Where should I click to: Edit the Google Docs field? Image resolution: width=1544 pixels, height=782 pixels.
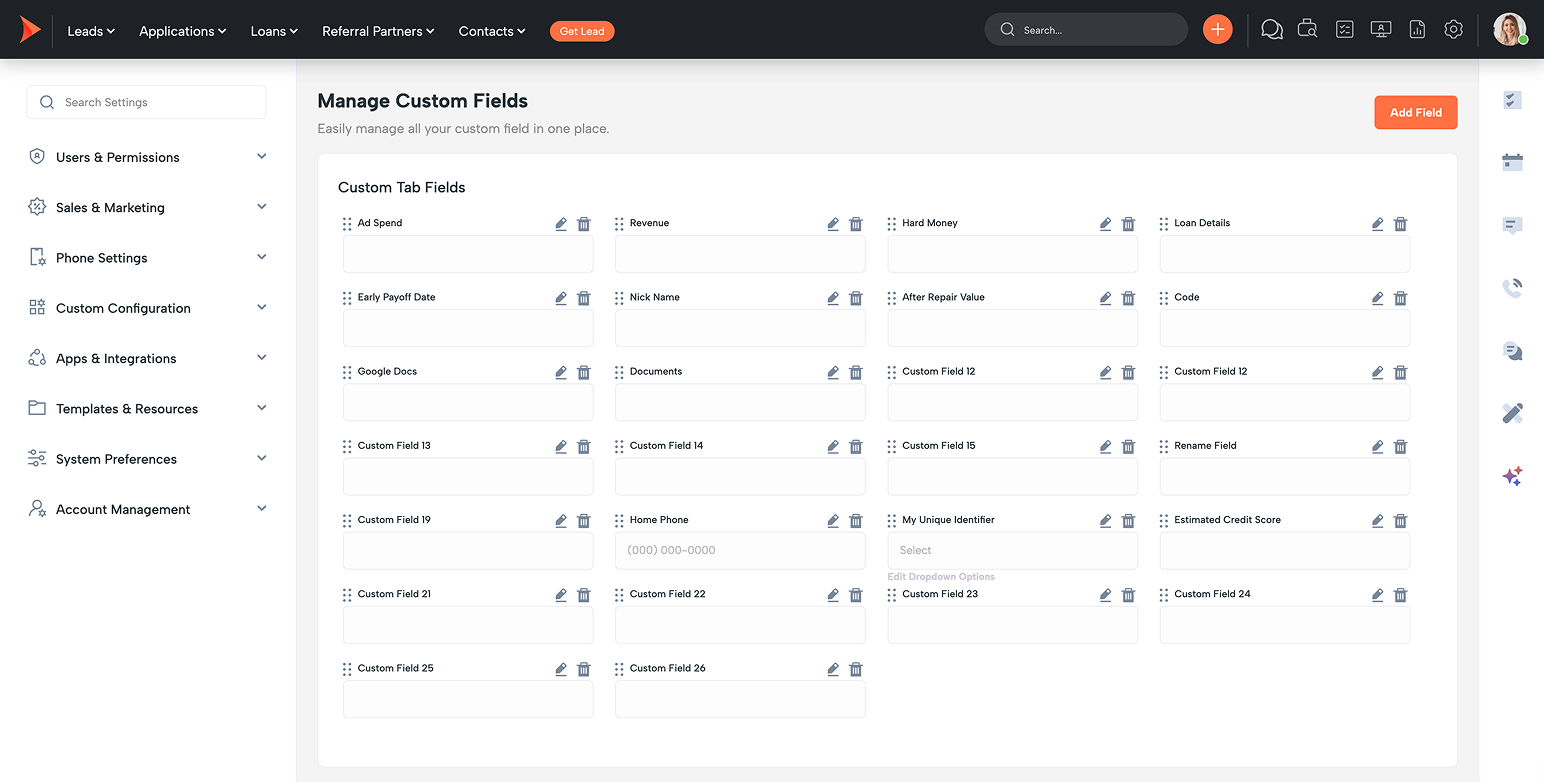561,372
